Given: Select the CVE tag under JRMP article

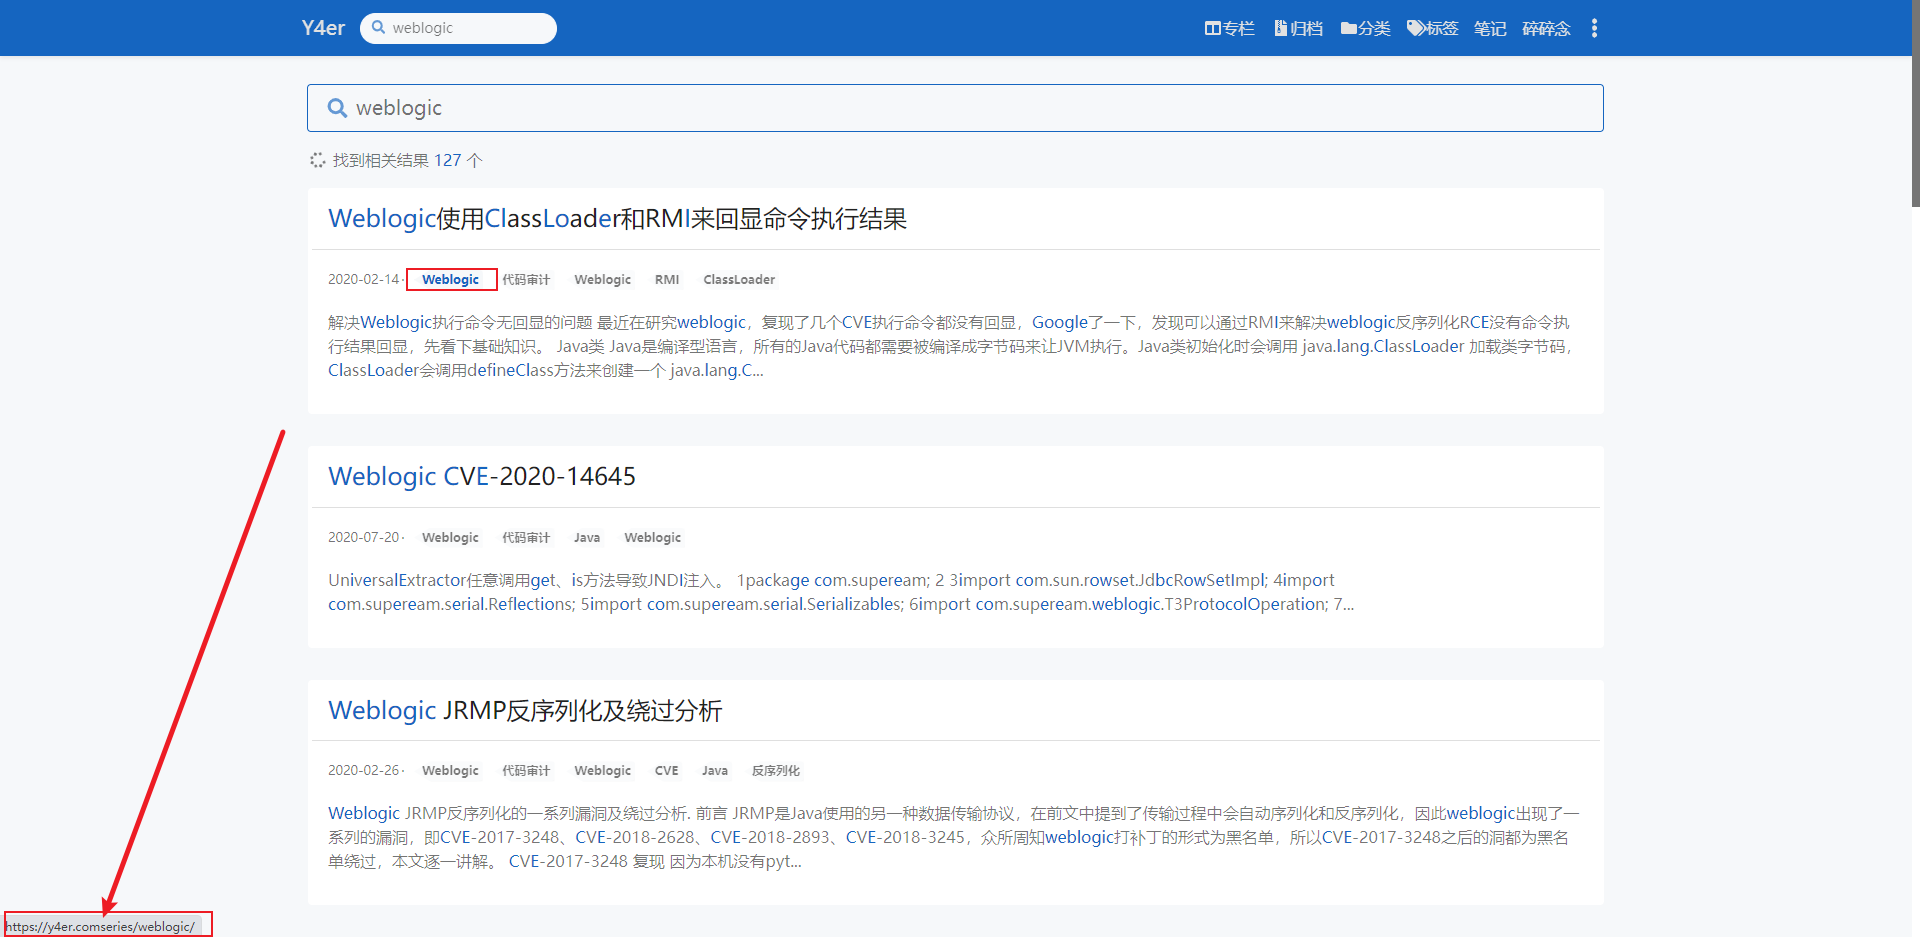Looking at the screenshot, I should (x=666, y=770).
